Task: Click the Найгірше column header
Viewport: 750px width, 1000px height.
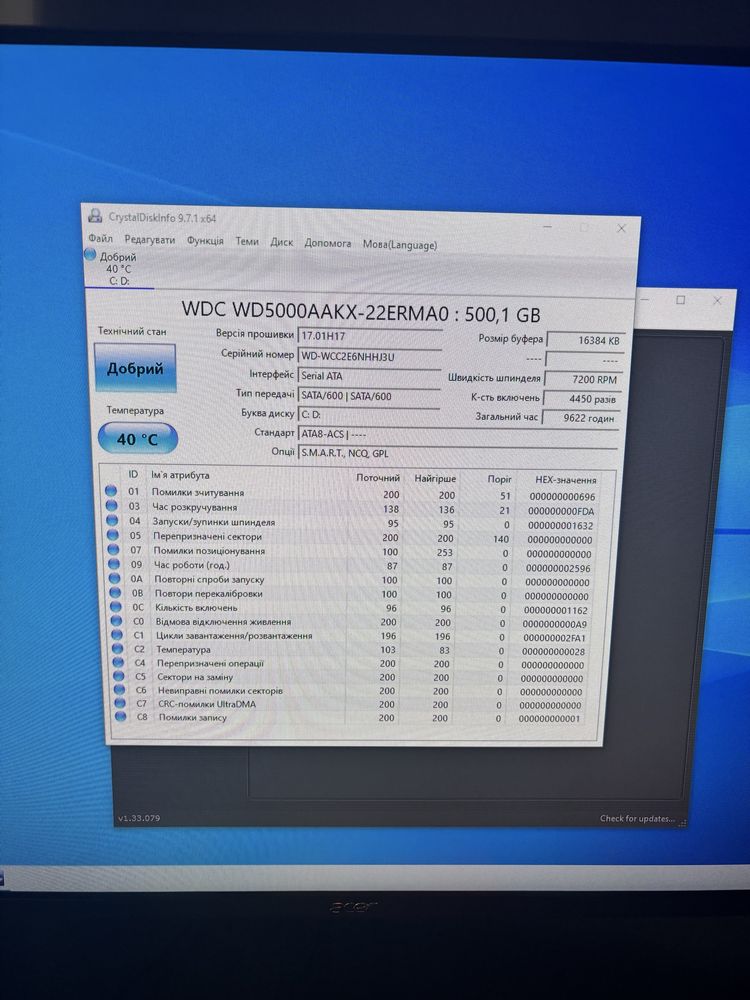Action: click(435, 478)
